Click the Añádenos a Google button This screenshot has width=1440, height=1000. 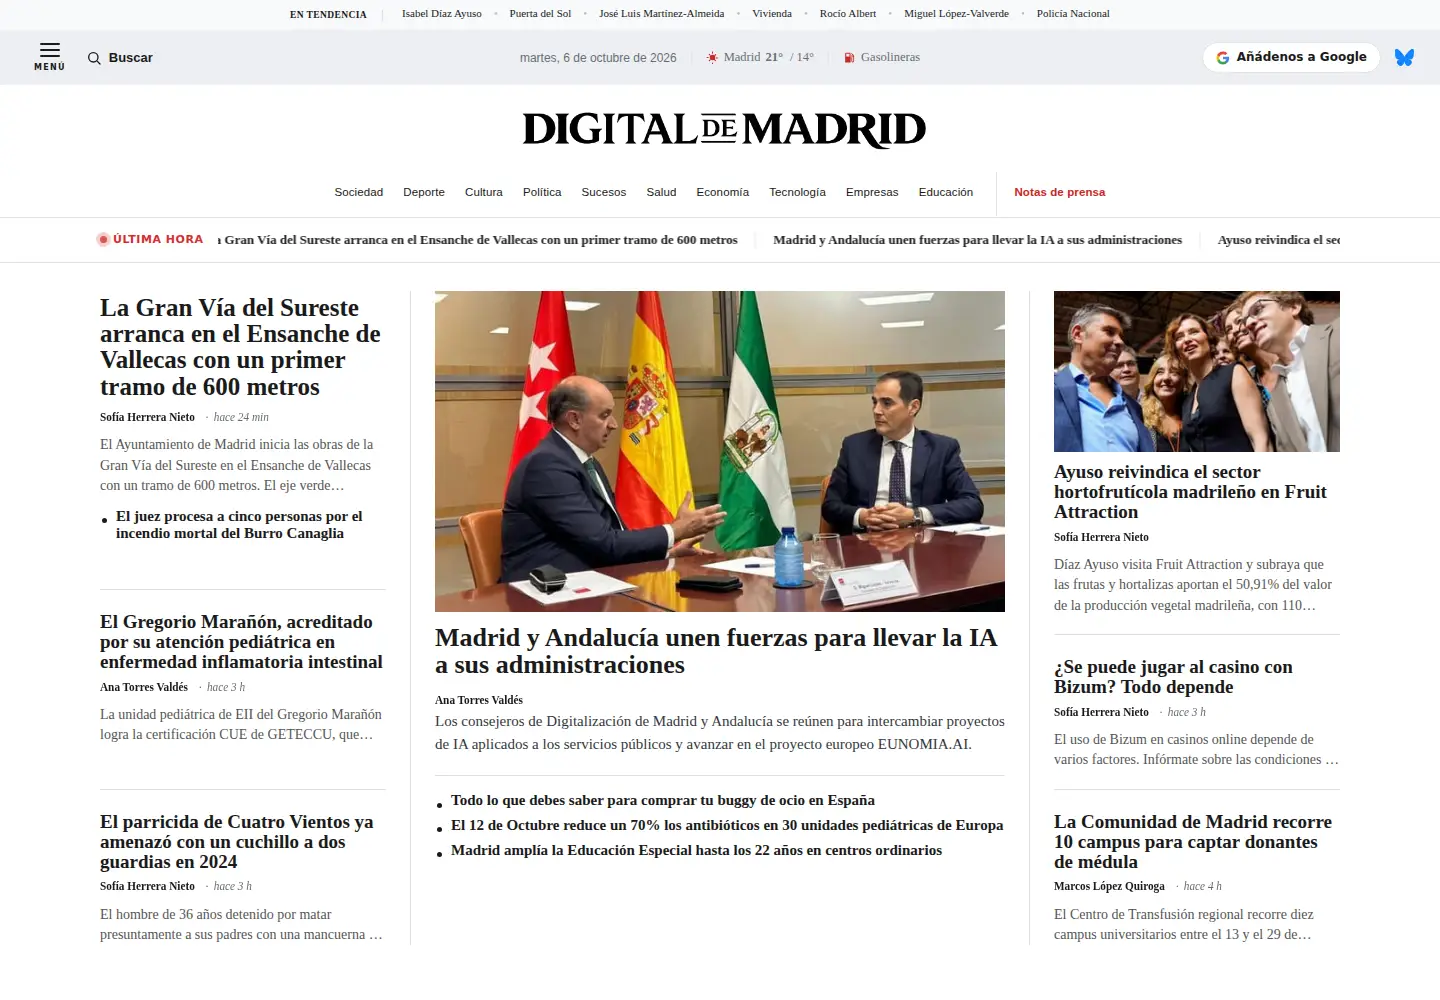coord(1291,58)
